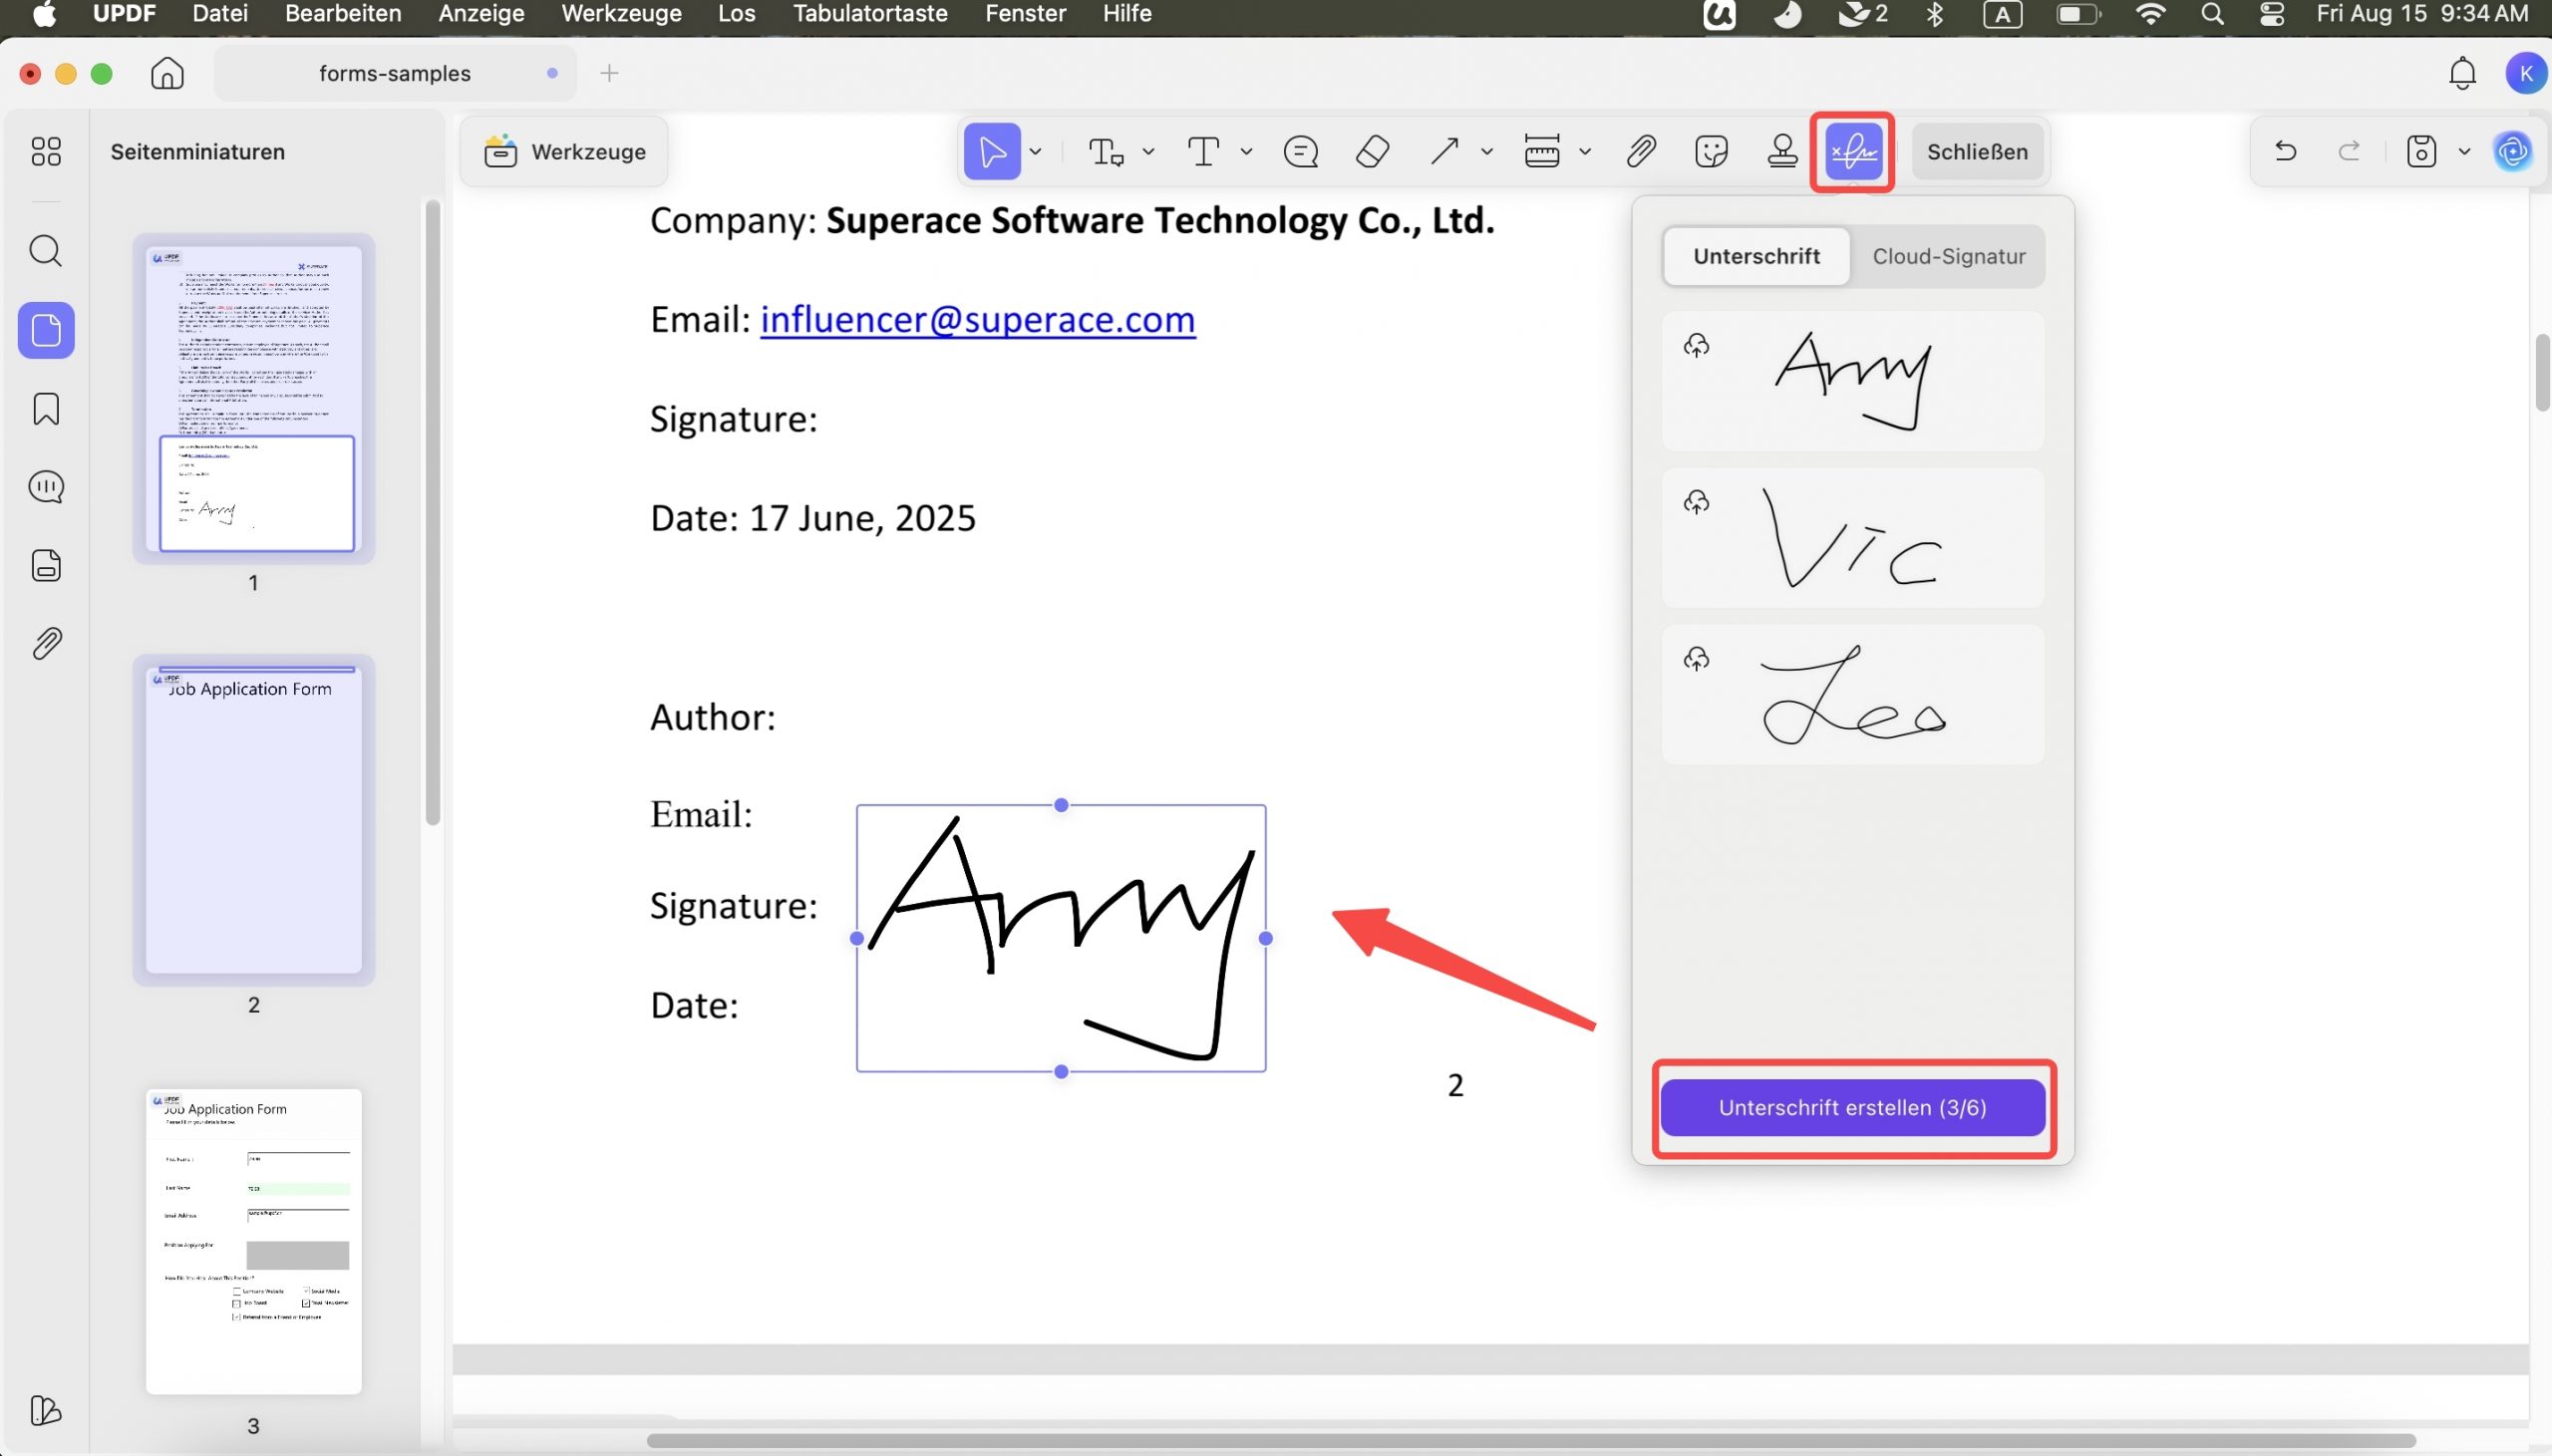Click the bottom-left sidebar layers icon
Screen dimensions: 2552x1456
[x=46, y=1410]
